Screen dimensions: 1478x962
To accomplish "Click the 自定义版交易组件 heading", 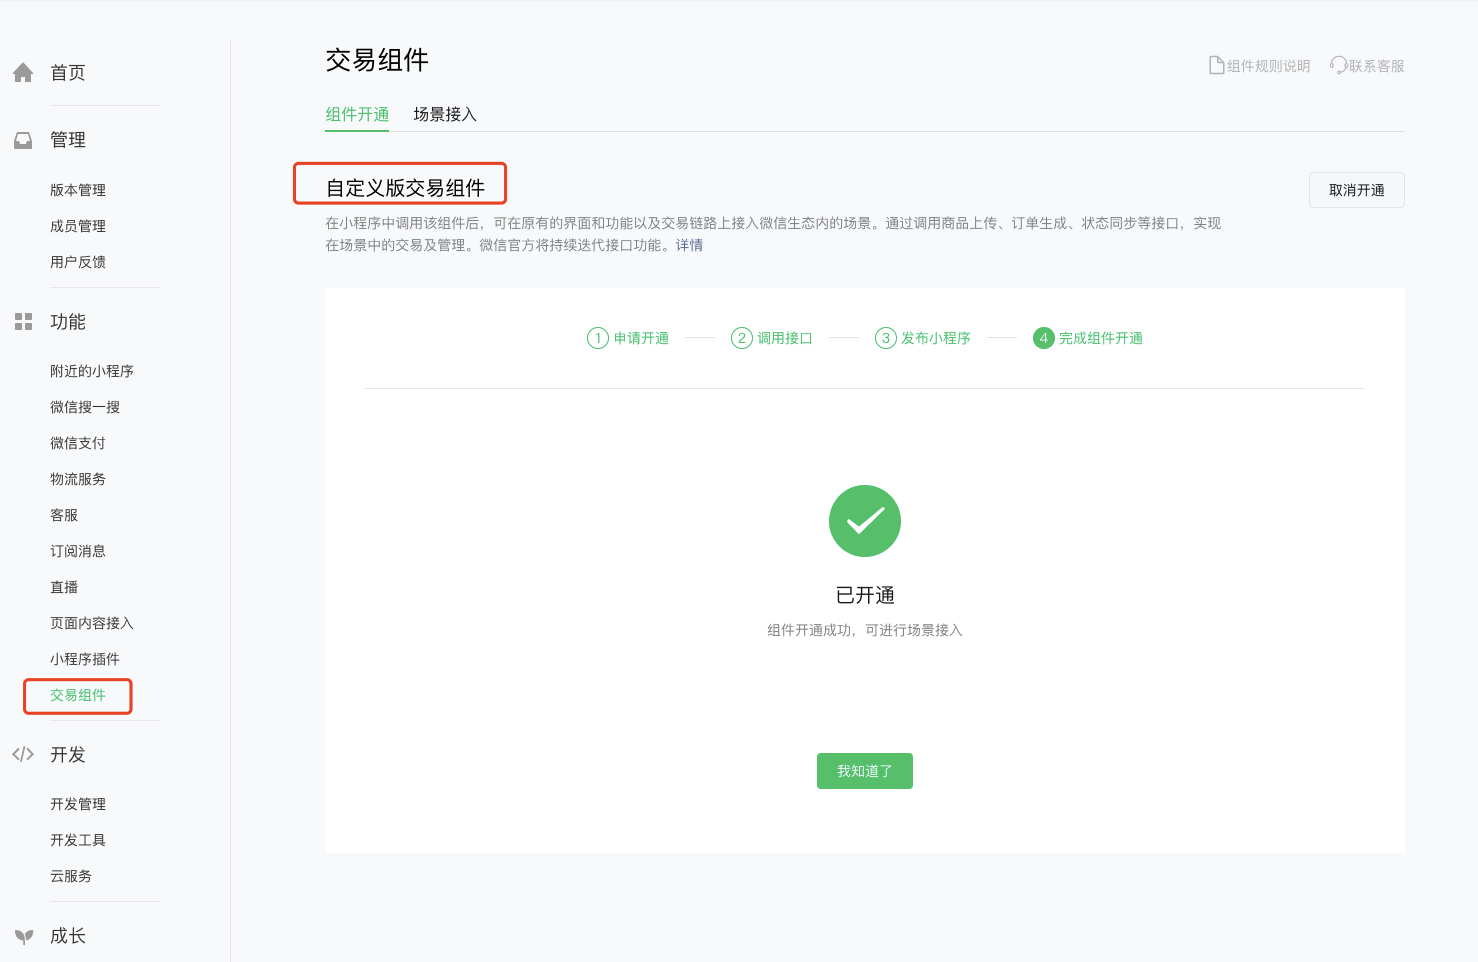I will point(405,188).
